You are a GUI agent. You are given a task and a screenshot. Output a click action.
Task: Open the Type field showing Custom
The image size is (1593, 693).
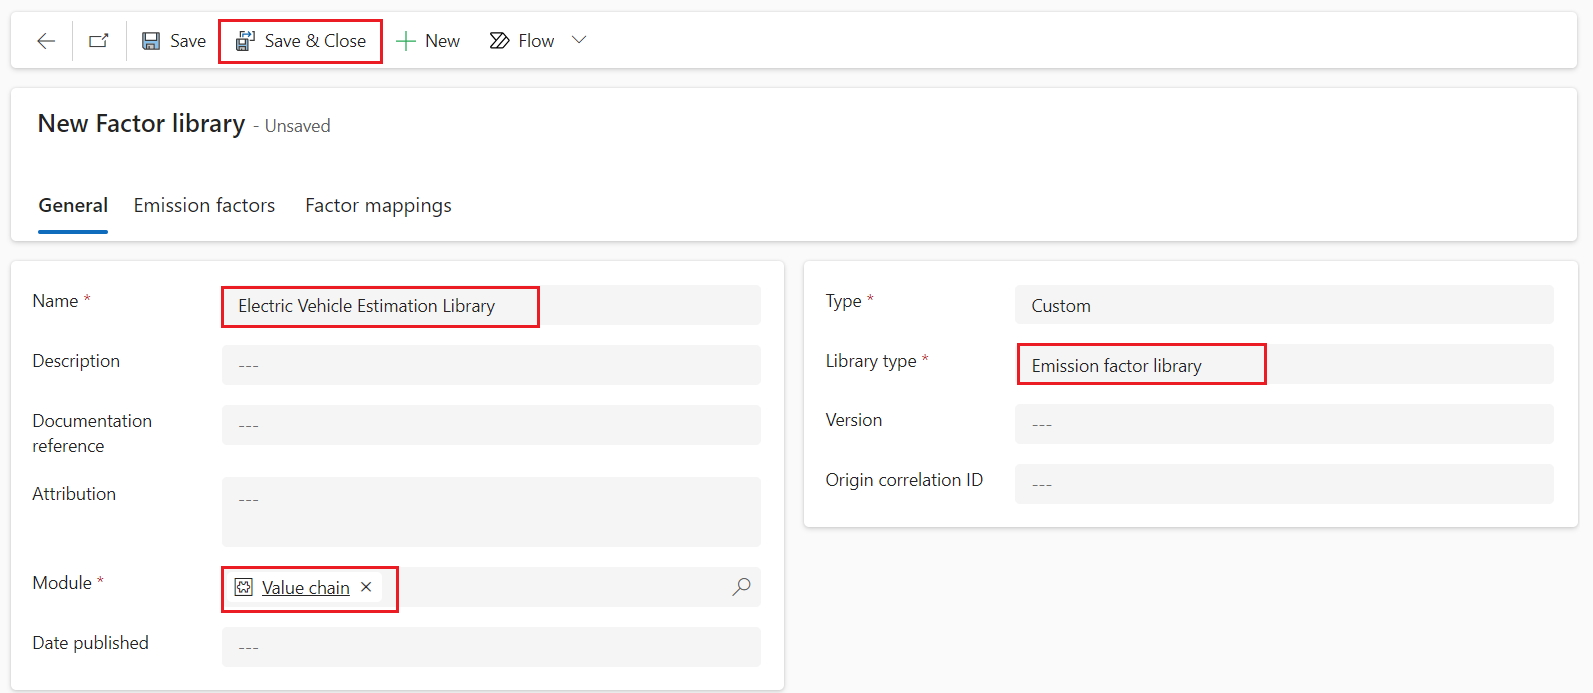tap(1284, 305)
